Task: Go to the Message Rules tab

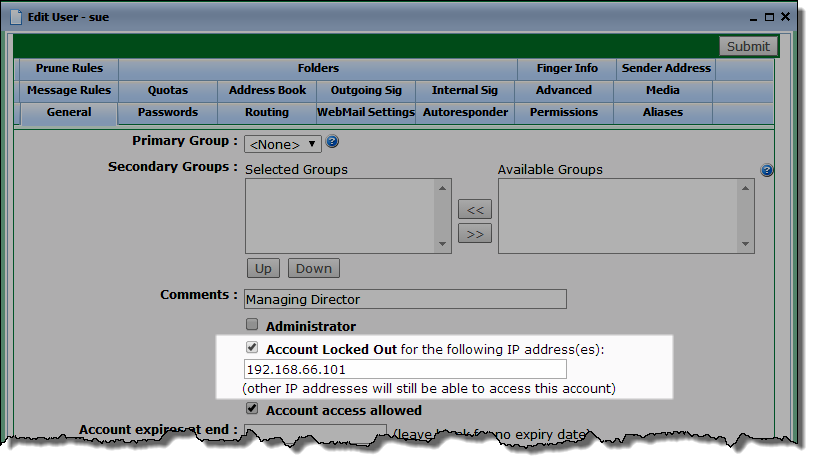Action: pyautogui.click(x=68, y=91)
